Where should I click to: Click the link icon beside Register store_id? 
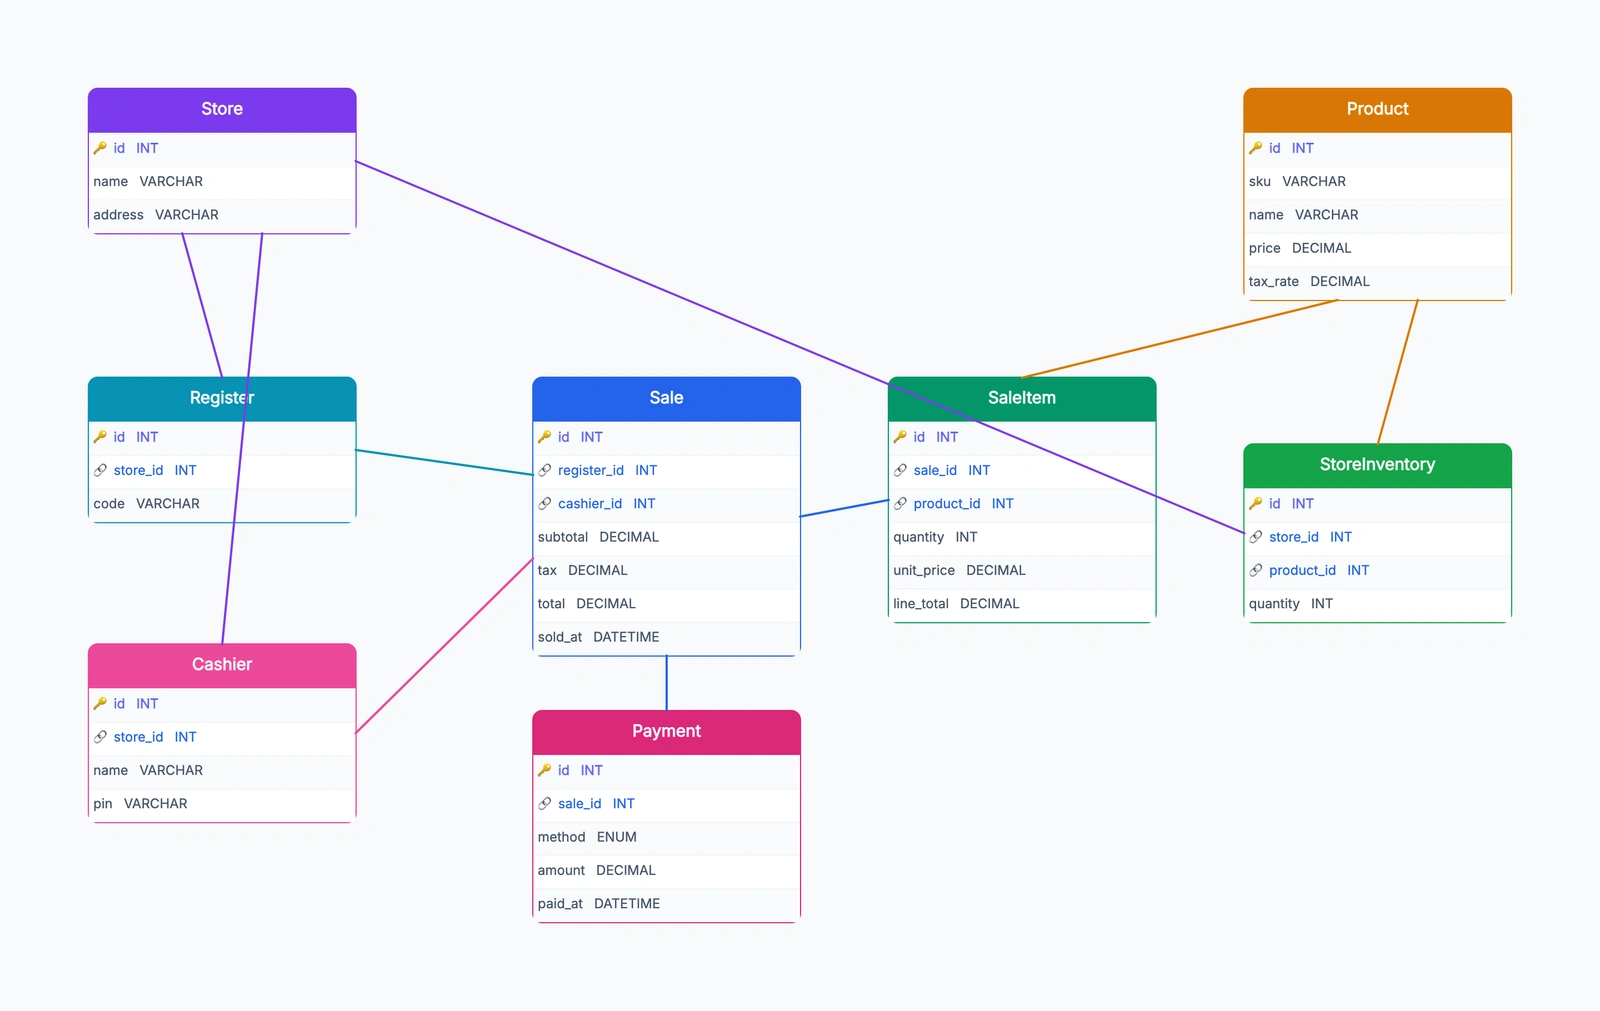(x=100, y=470)
